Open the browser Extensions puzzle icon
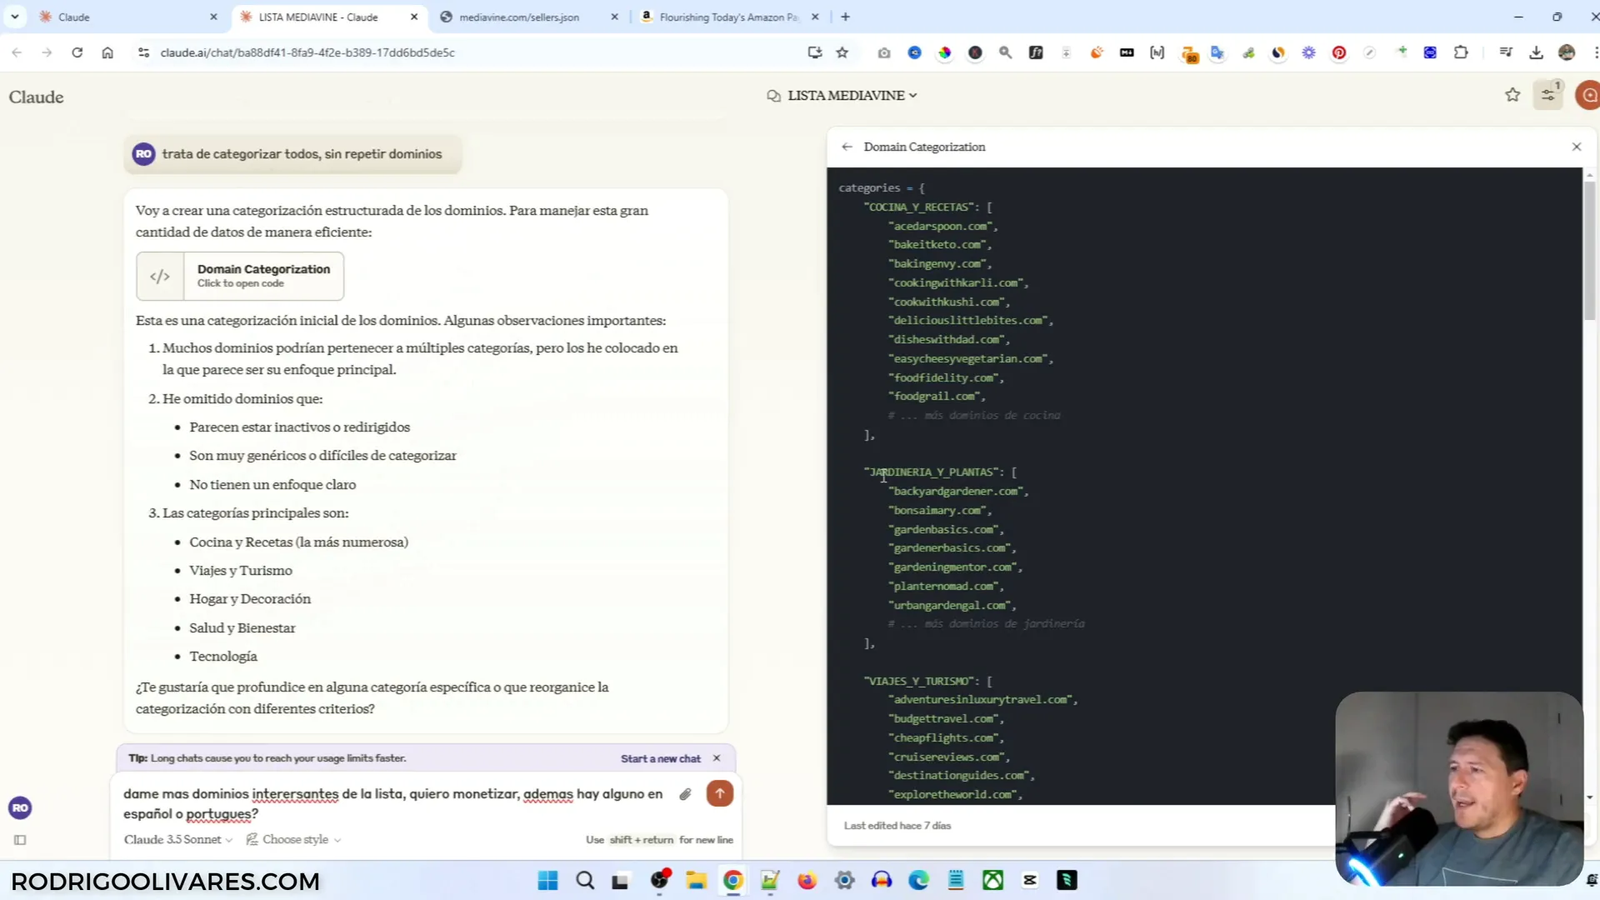Viewport: 1600px width, 900px height. pyautogui.click(x=1459, y=52)
